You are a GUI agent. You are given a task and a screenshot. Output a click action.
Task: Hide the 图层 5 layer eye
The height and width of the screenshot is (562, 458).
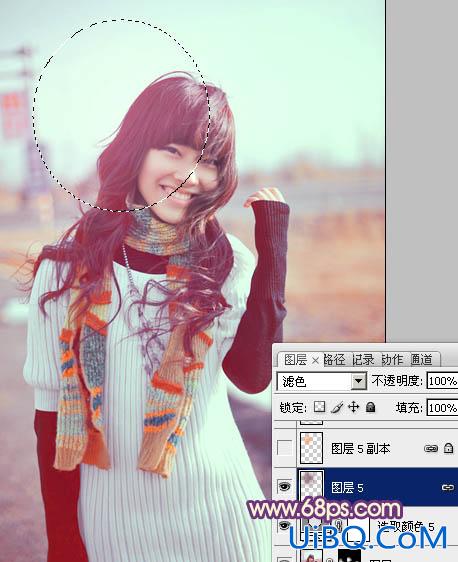[285, 486]
